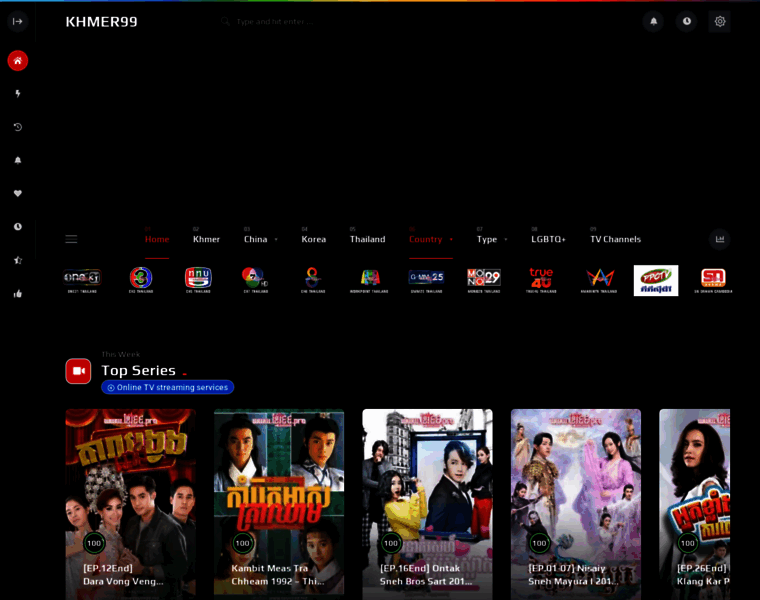The height and width of the screenshot is (600, 760).
Task: Click the thumbs-up icon in sidebar
Action: tap(17, 293)
